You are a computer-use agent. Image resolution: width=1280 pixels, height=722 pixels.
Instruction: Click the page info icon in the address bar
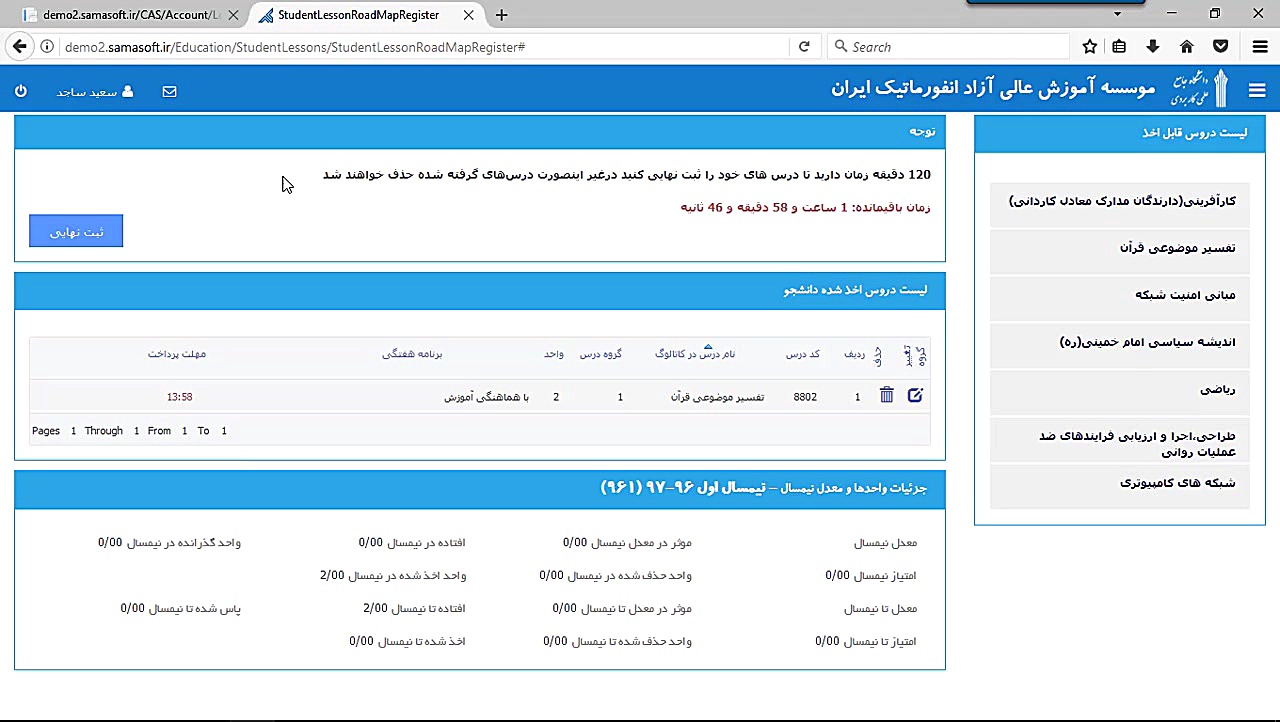click(46, 46)
